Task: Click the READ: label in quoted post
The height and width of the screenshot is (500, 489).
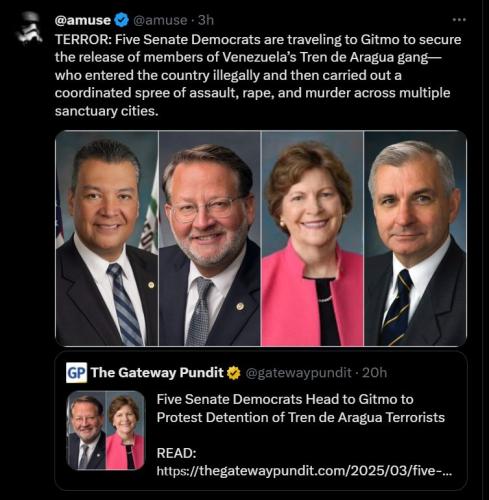Action: (176, 453)
